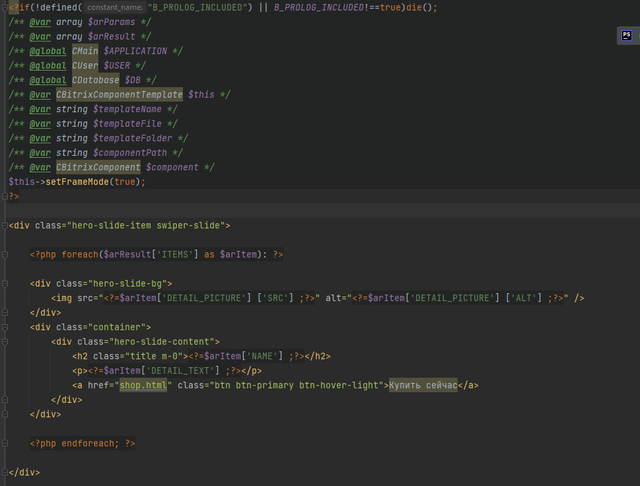
Task: Click the $DB variable in the comment
Action: click(x=133, y=80)
